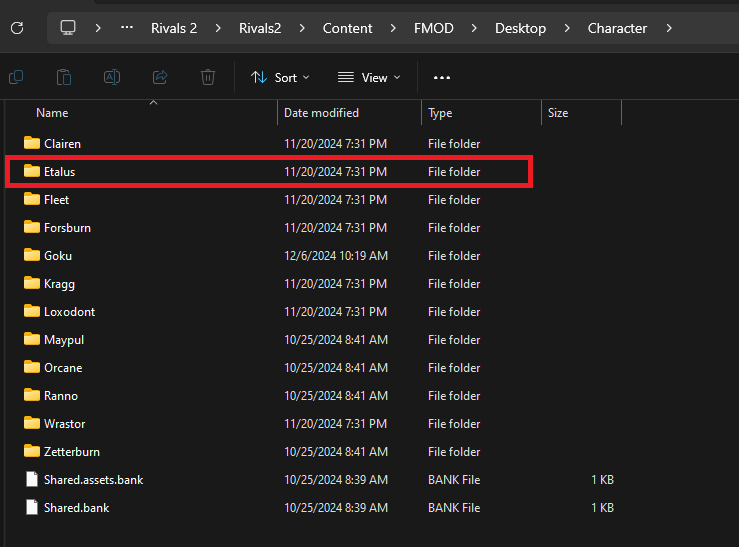Click the Wrastor folder name
The height and width of the screenshot is (547, 739).
(65, 424)
